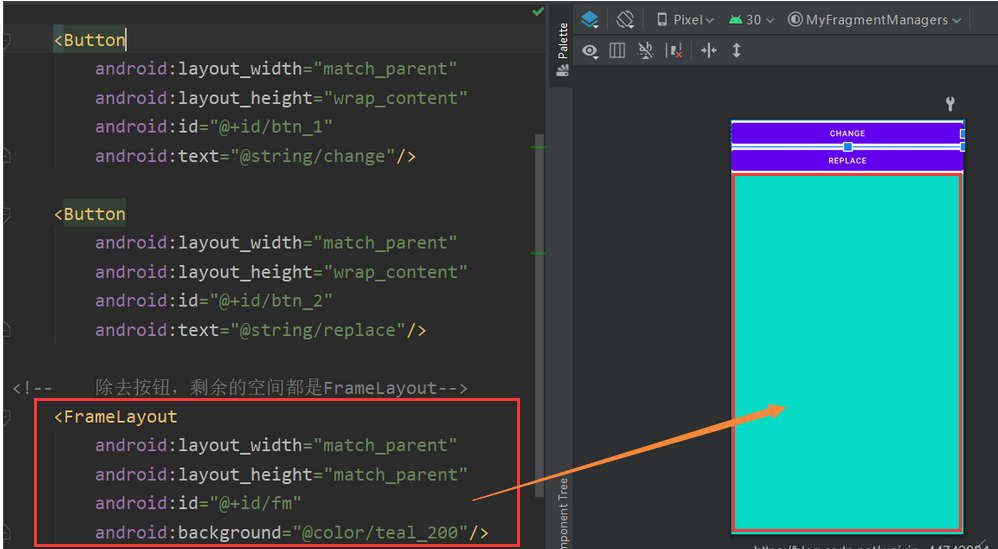
Task: Click android:text="@string/replace" line
Action: pyautogui.click(x=260, y=330)
